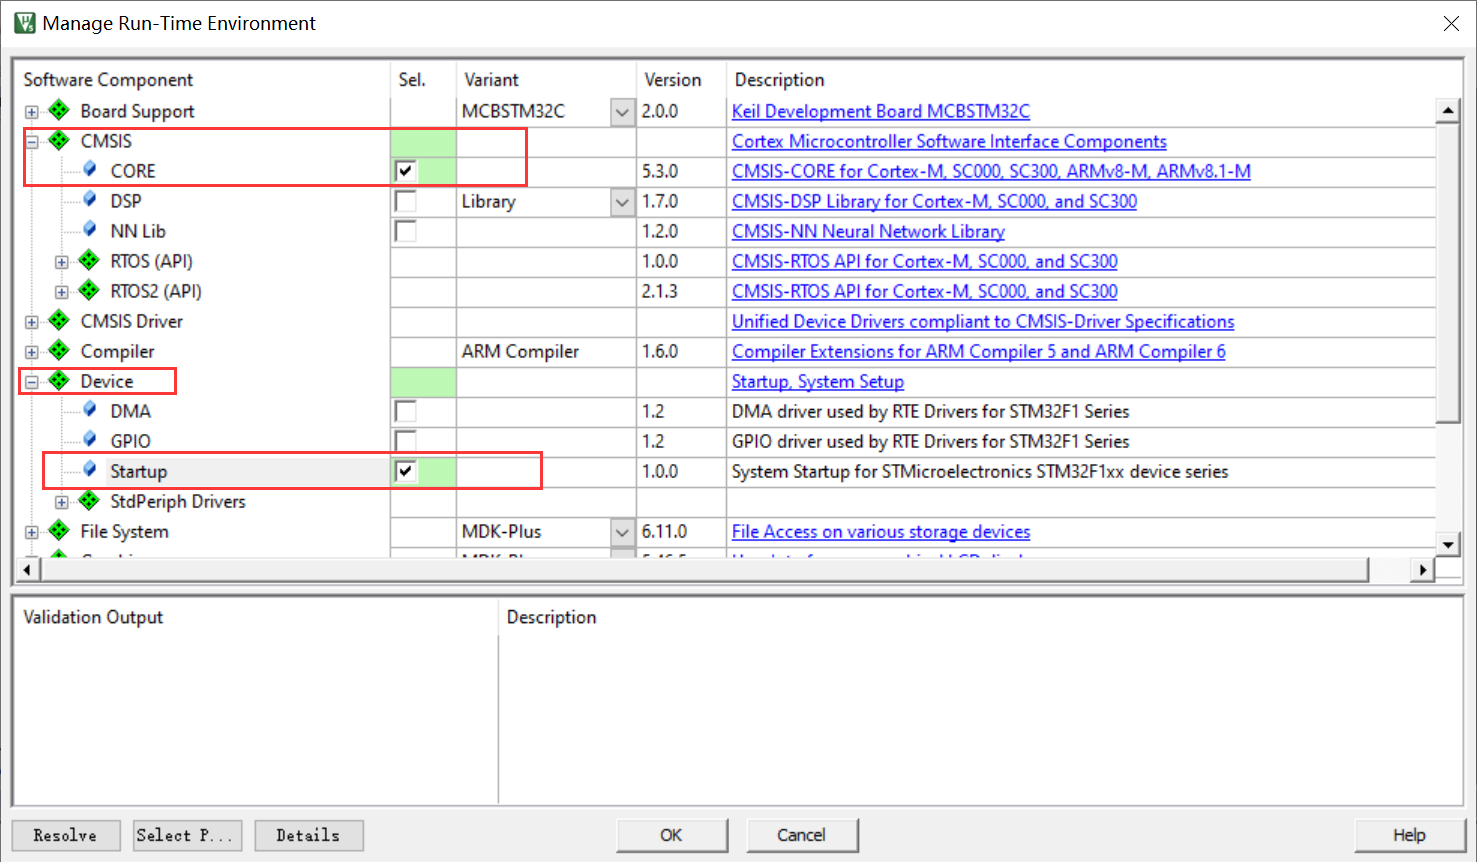This screenshot has width=1477, height=862.
Task: Open File Access on various storage devices link
Action: click(x=881, y=531)
